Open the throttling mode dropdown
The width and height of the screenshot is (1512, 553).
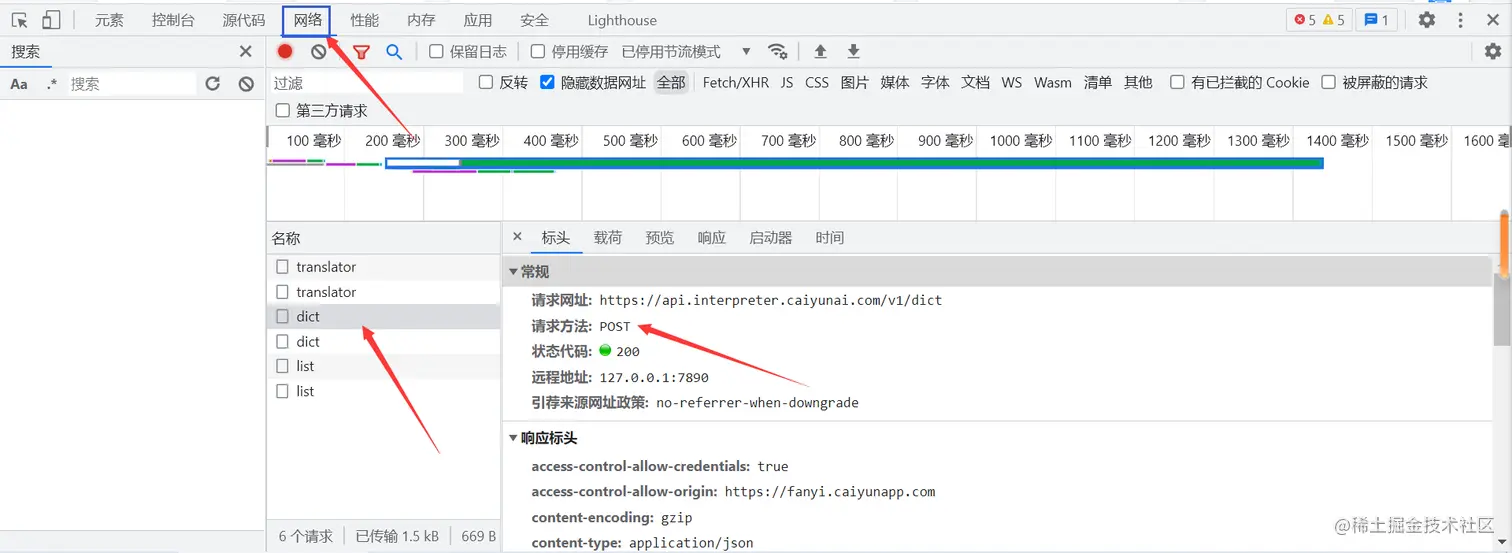[686, 51]
